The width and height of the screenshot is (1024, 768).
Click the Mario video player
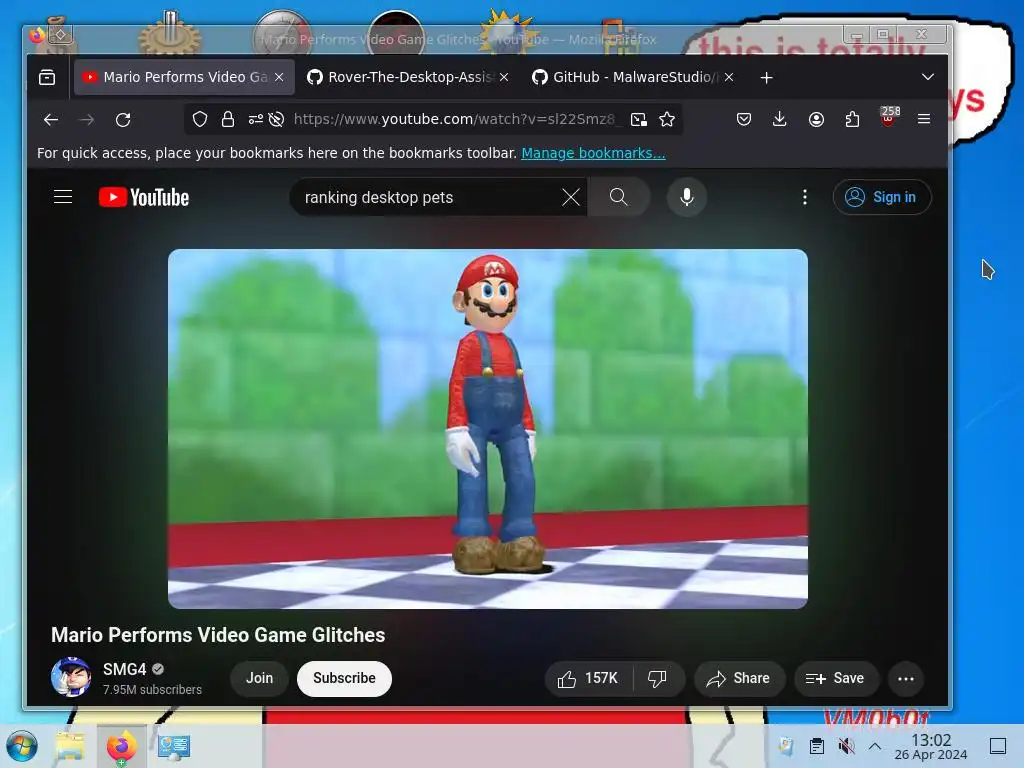pyautogui.click(x=488, y=428)
